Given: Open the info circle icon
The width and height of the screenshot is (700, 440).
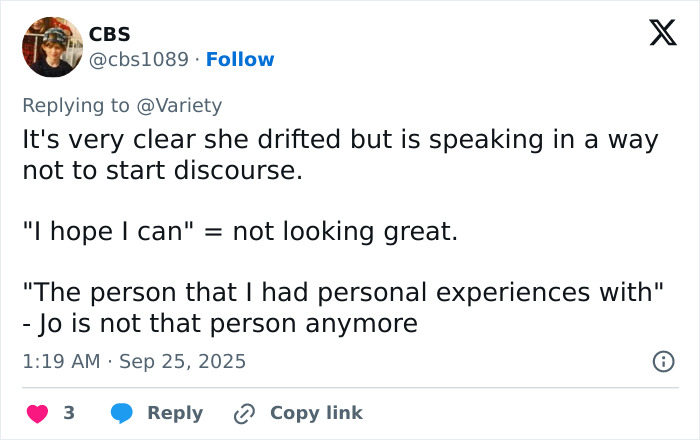Looking at the screenshot, I should (x=663, y=361).
